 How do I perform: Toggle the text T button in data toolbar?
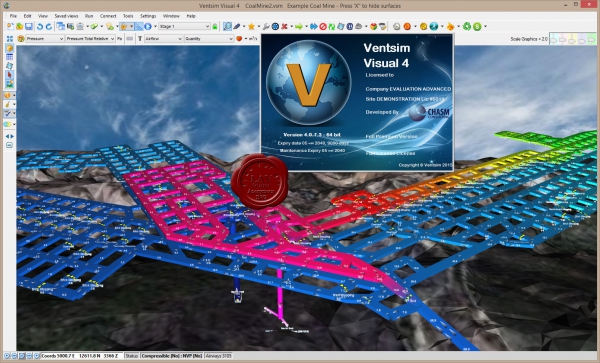pyautogui.click(x=140, y=39)
